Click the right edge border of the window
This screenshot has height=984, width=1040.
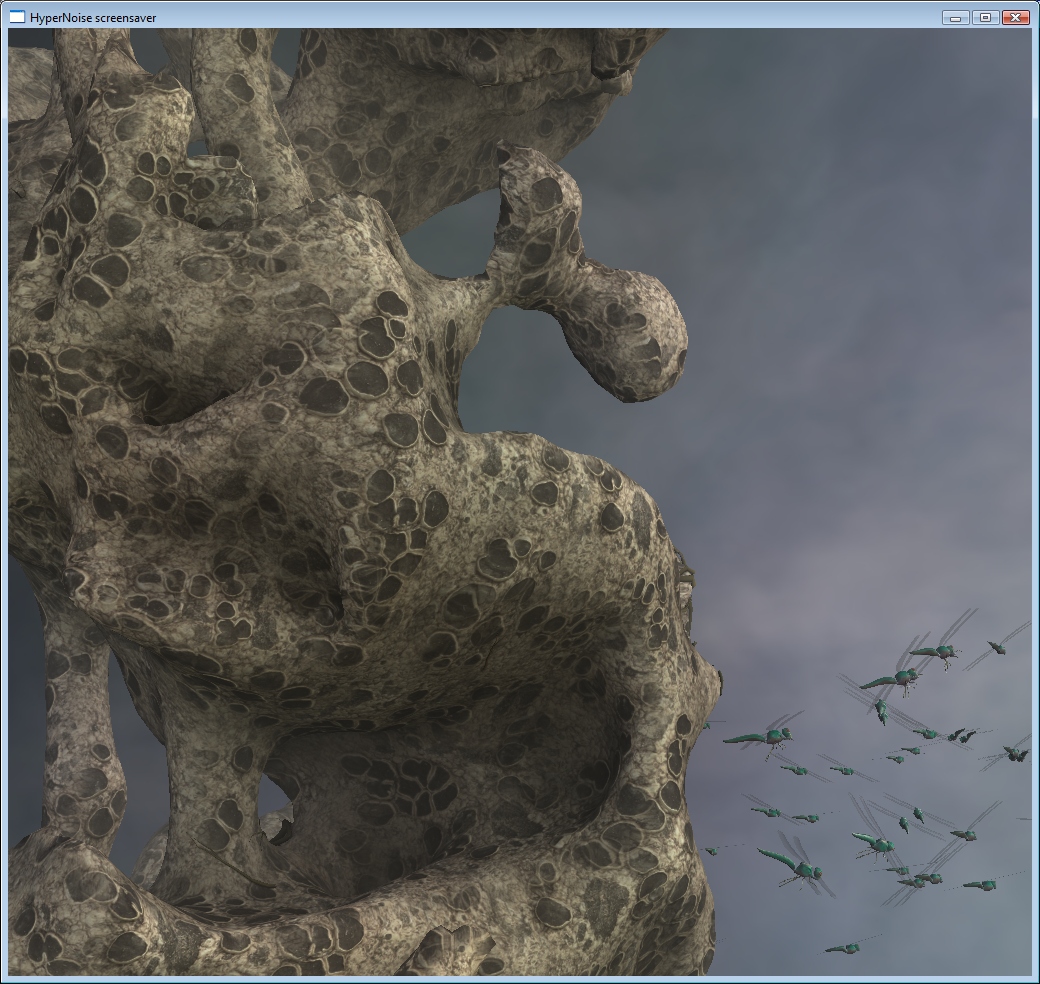point(1035,500)
